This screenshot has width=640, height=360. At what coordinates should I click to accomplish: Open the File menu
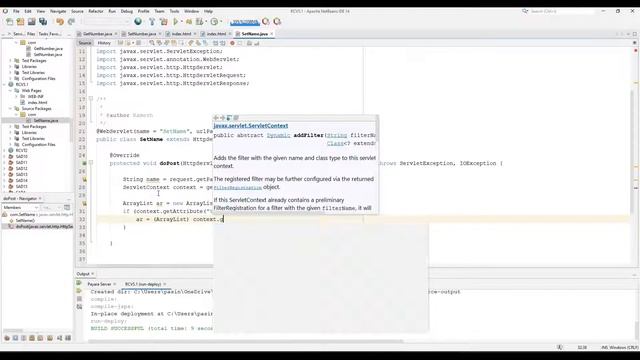click(16, 11)
